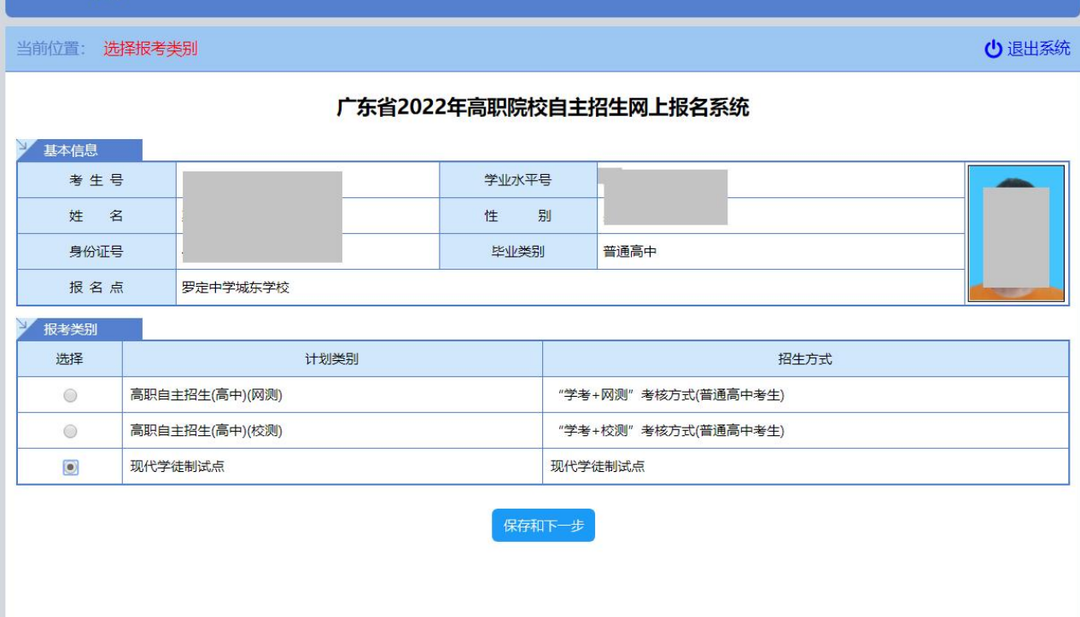The width and height of the screenshot is (1080, 617).
Task: Click the arrow icon on 报考类别 header
Action: [26, 328]
